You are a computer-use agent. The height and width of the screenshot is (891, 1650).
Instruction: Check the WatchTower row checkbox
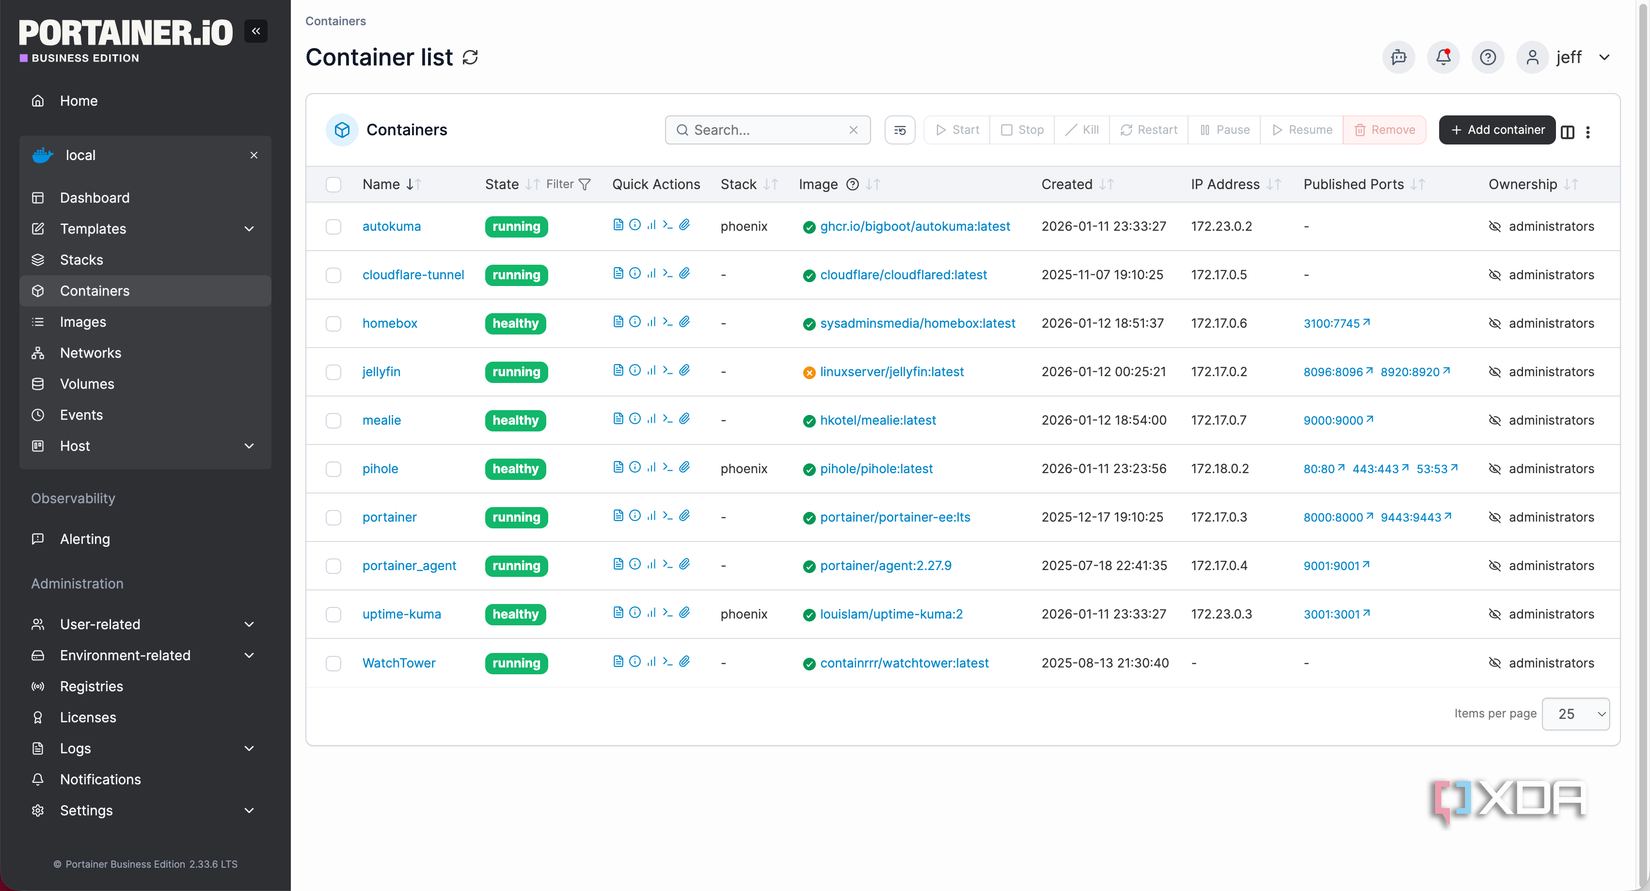(x=334, y=664)
